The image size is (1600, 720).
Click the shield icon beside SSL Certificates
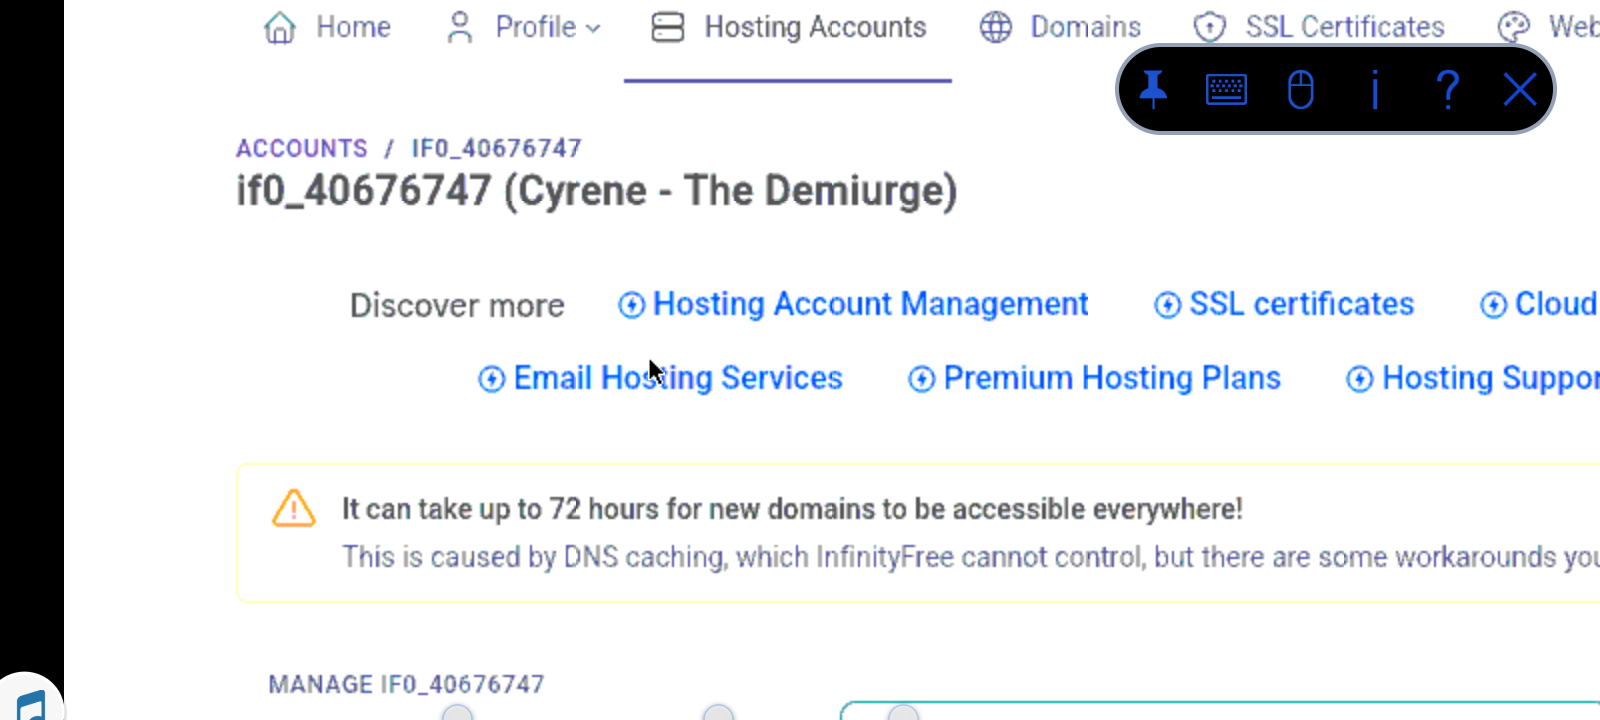pos(1210,28)
